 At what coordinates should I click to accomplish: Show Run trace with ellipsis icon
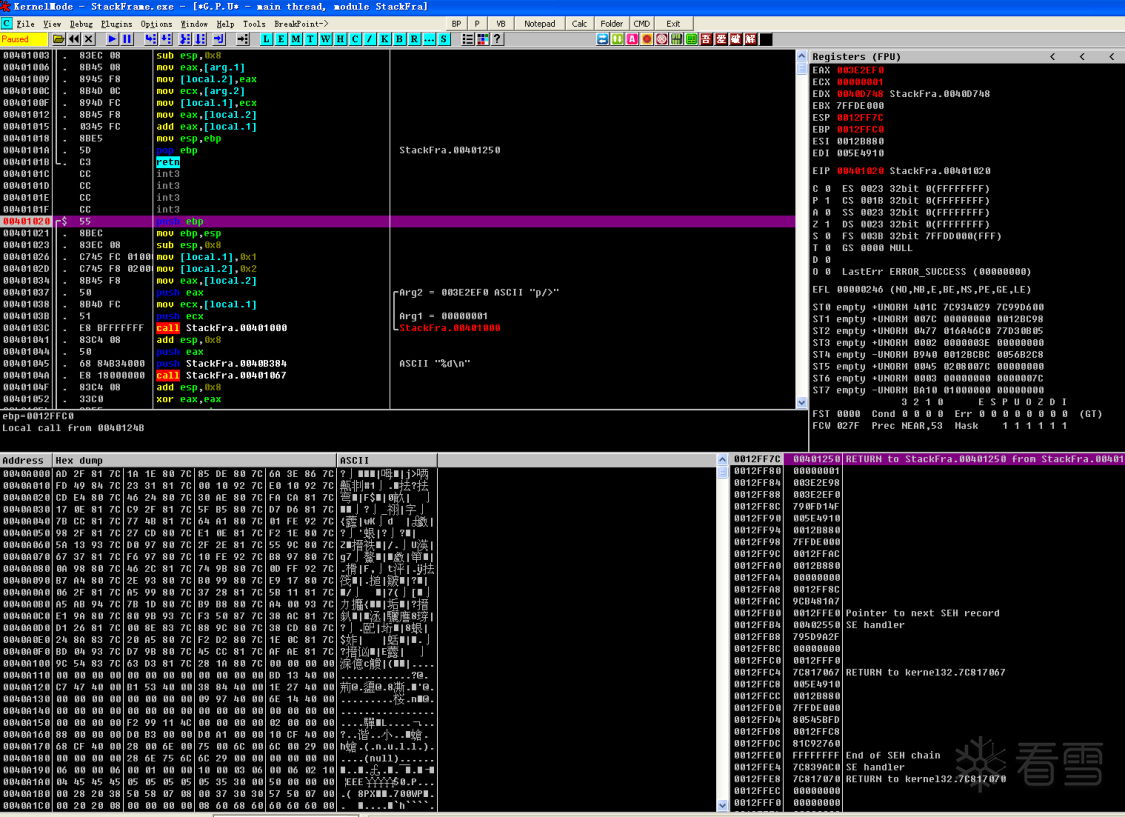[x=429, y=39]
